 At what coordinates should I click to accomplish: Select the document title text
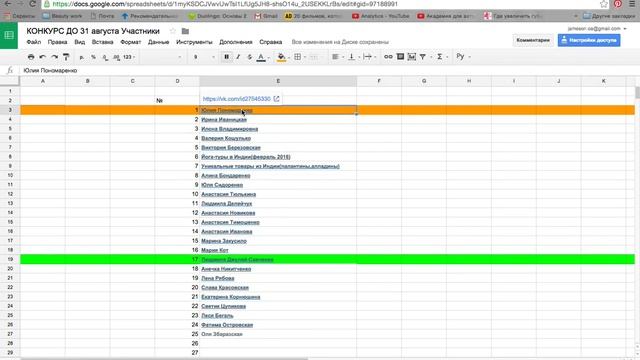(93, 31)
